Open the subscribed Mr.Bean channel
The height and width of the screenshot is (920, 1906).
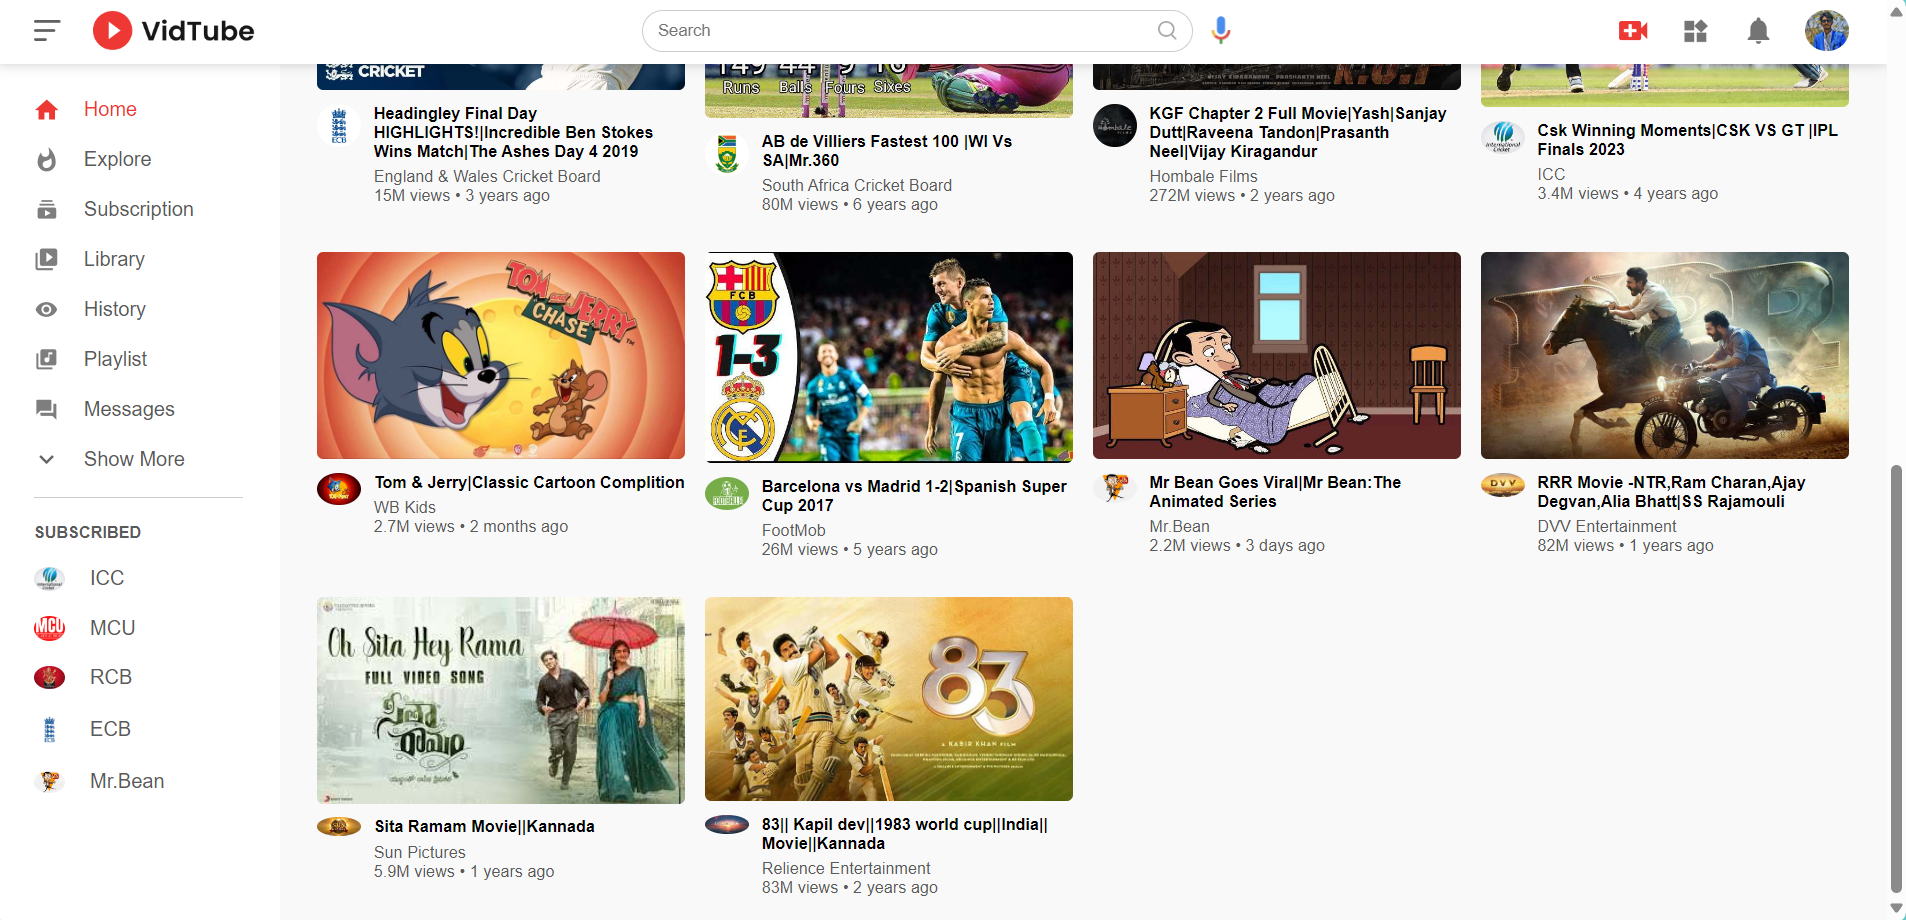[127, 781]
